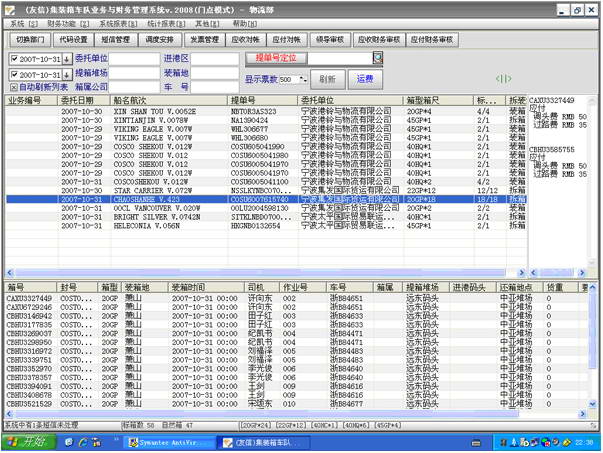Sort by 箱型箱尺 column header
603x453 pixels.
[438, 101]
